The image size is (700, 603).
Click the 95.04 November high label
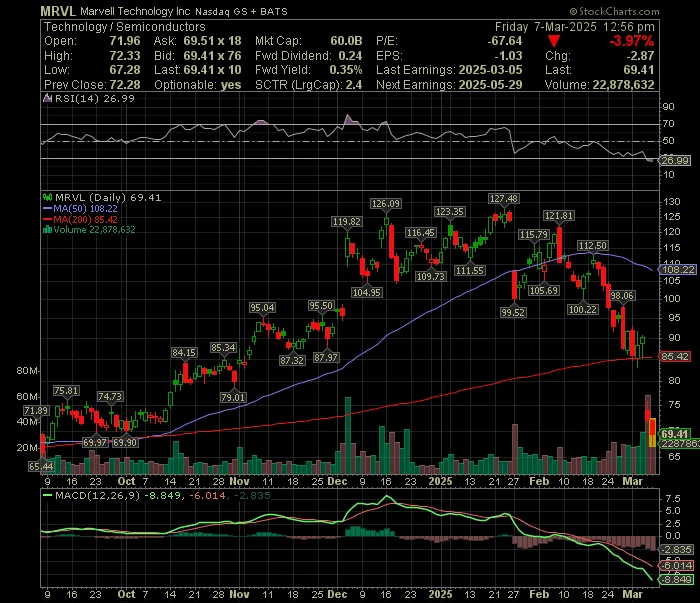(262, 308)
